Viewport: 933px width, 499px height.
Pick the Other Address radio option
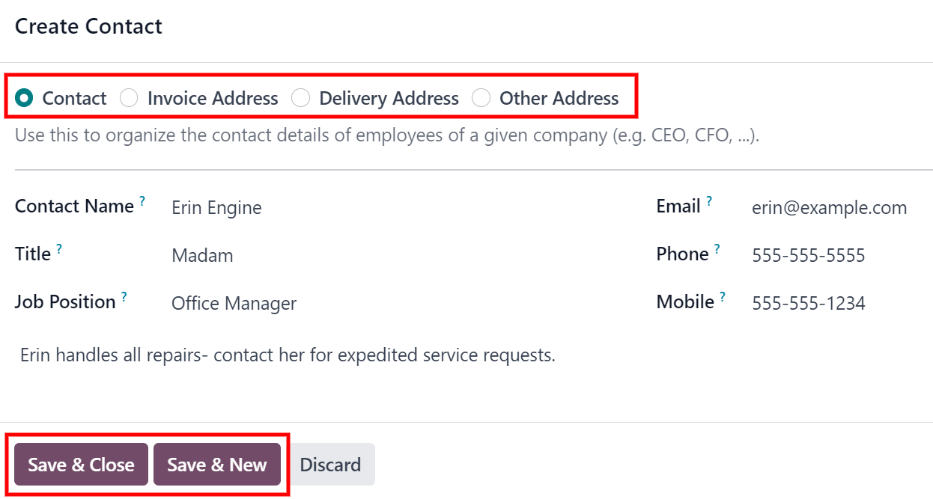481,98
